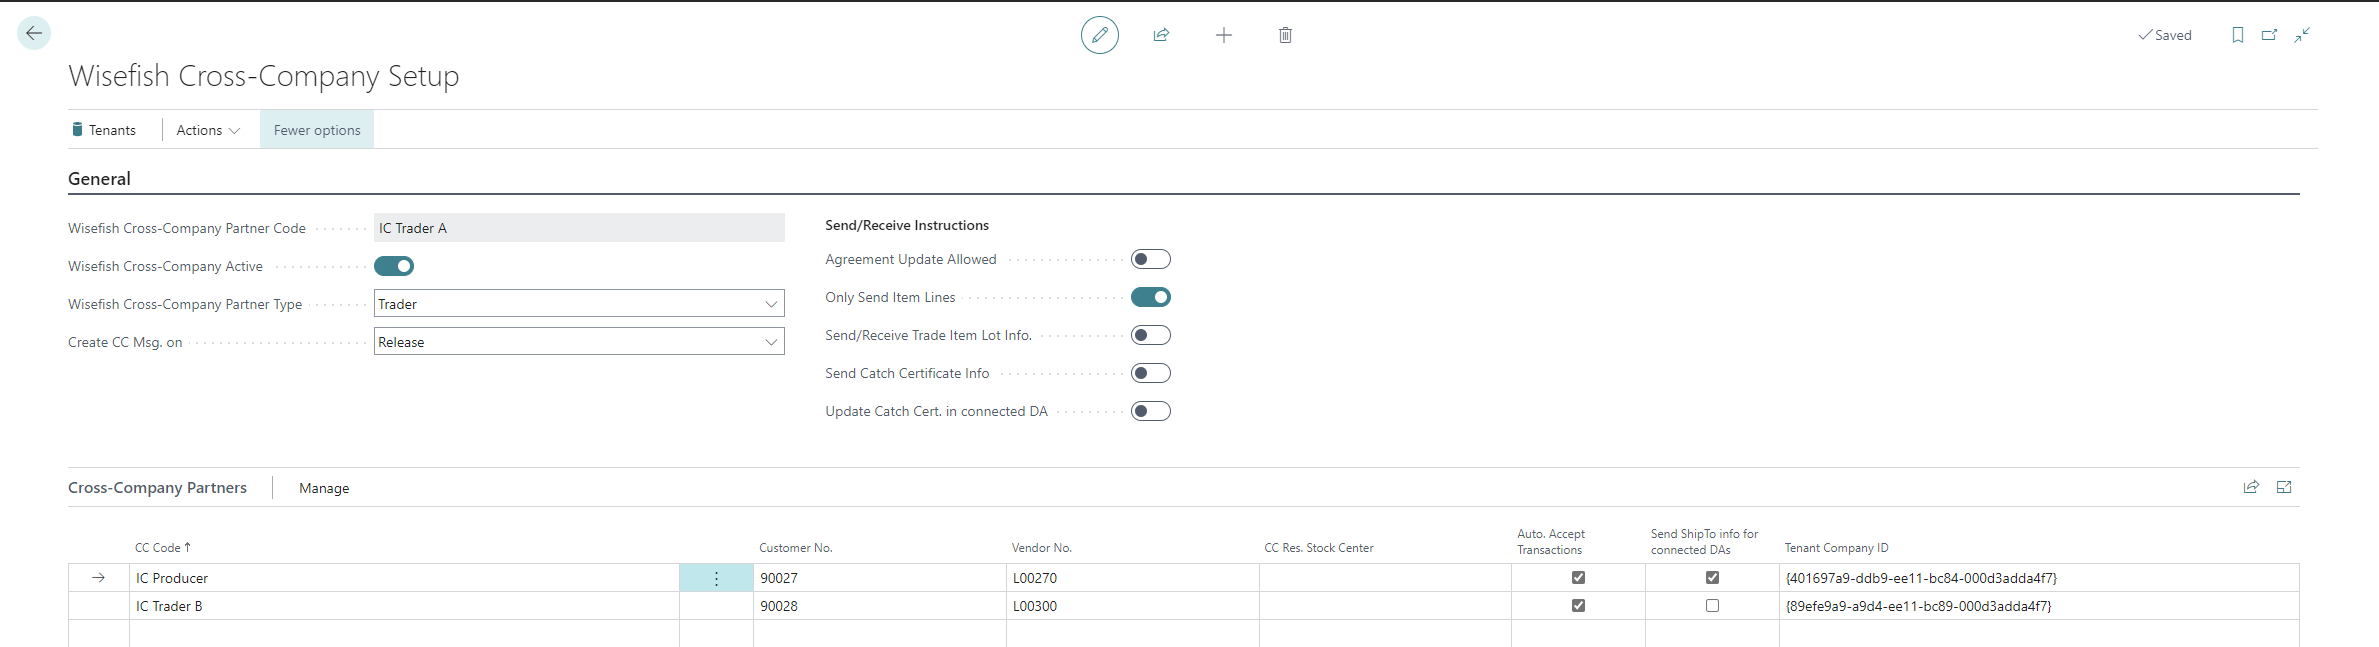Toggle Update Catch Cert. in connected DA
Screen dimensions: 2379x647
(x=1151, y=411)
